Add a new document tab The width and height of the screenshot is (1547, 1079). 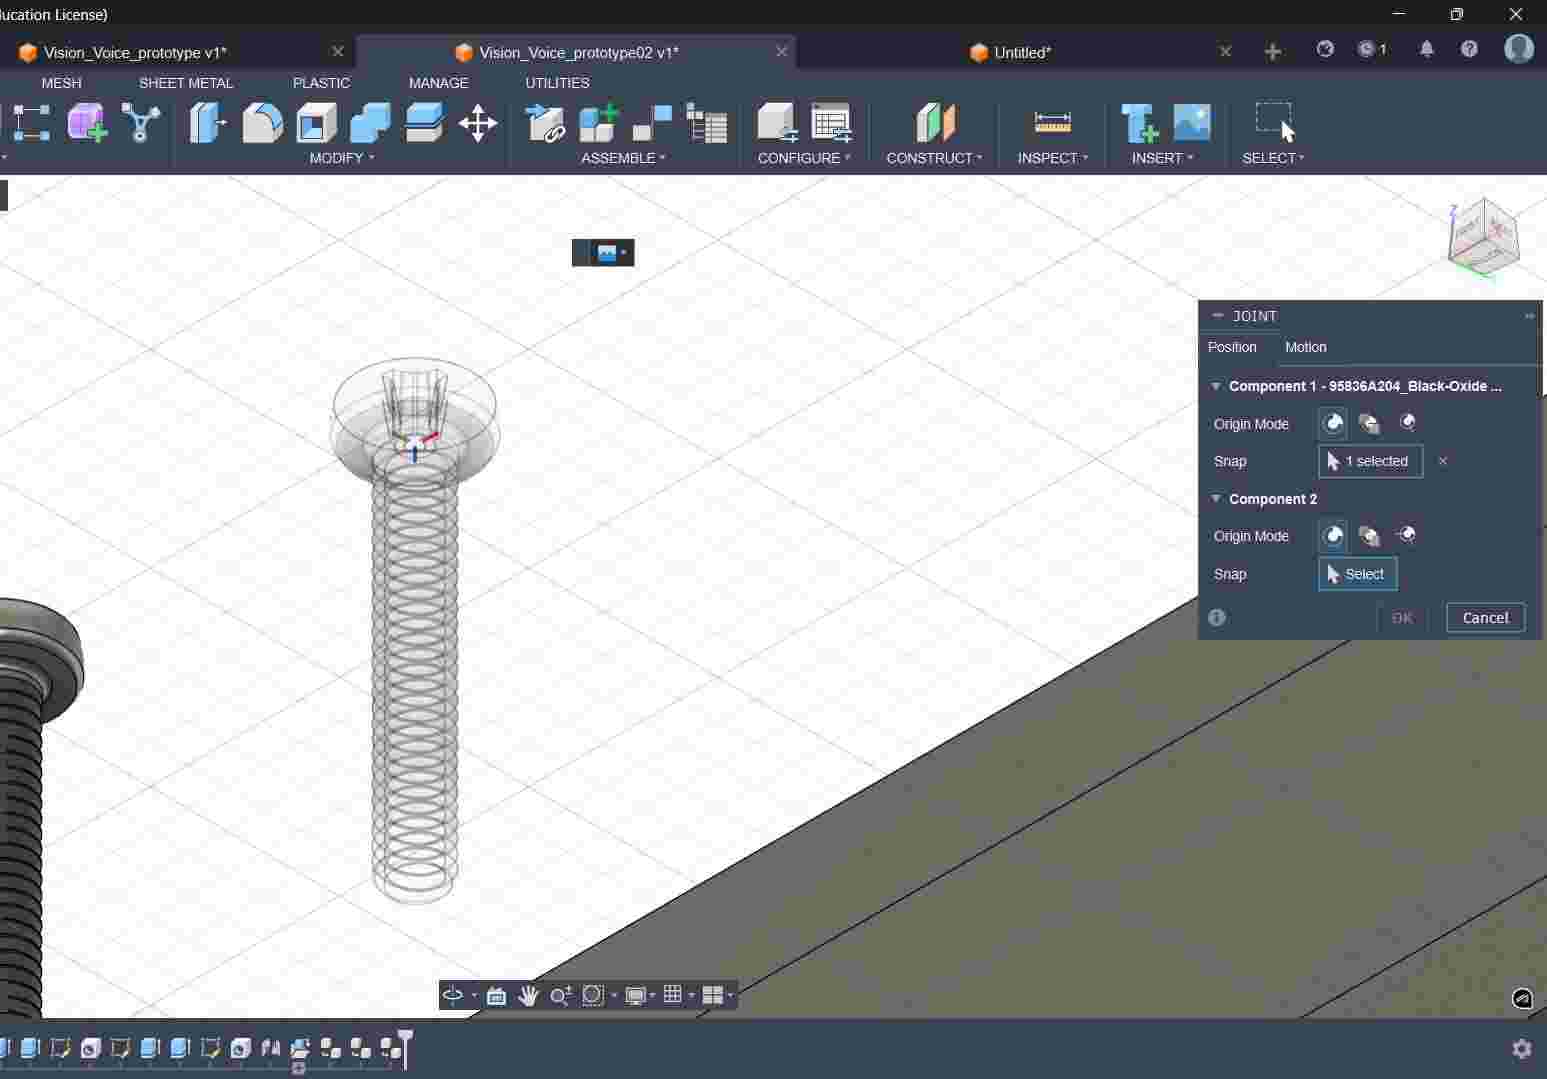pyautogui.click(x=1272, y=51)
